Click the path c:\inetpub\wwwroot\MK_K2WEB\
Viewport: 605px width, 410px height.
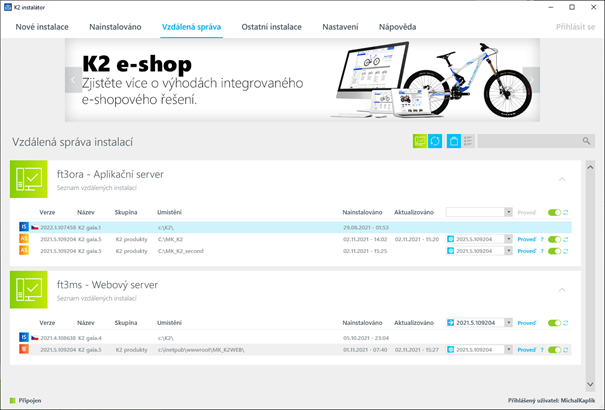201,350
